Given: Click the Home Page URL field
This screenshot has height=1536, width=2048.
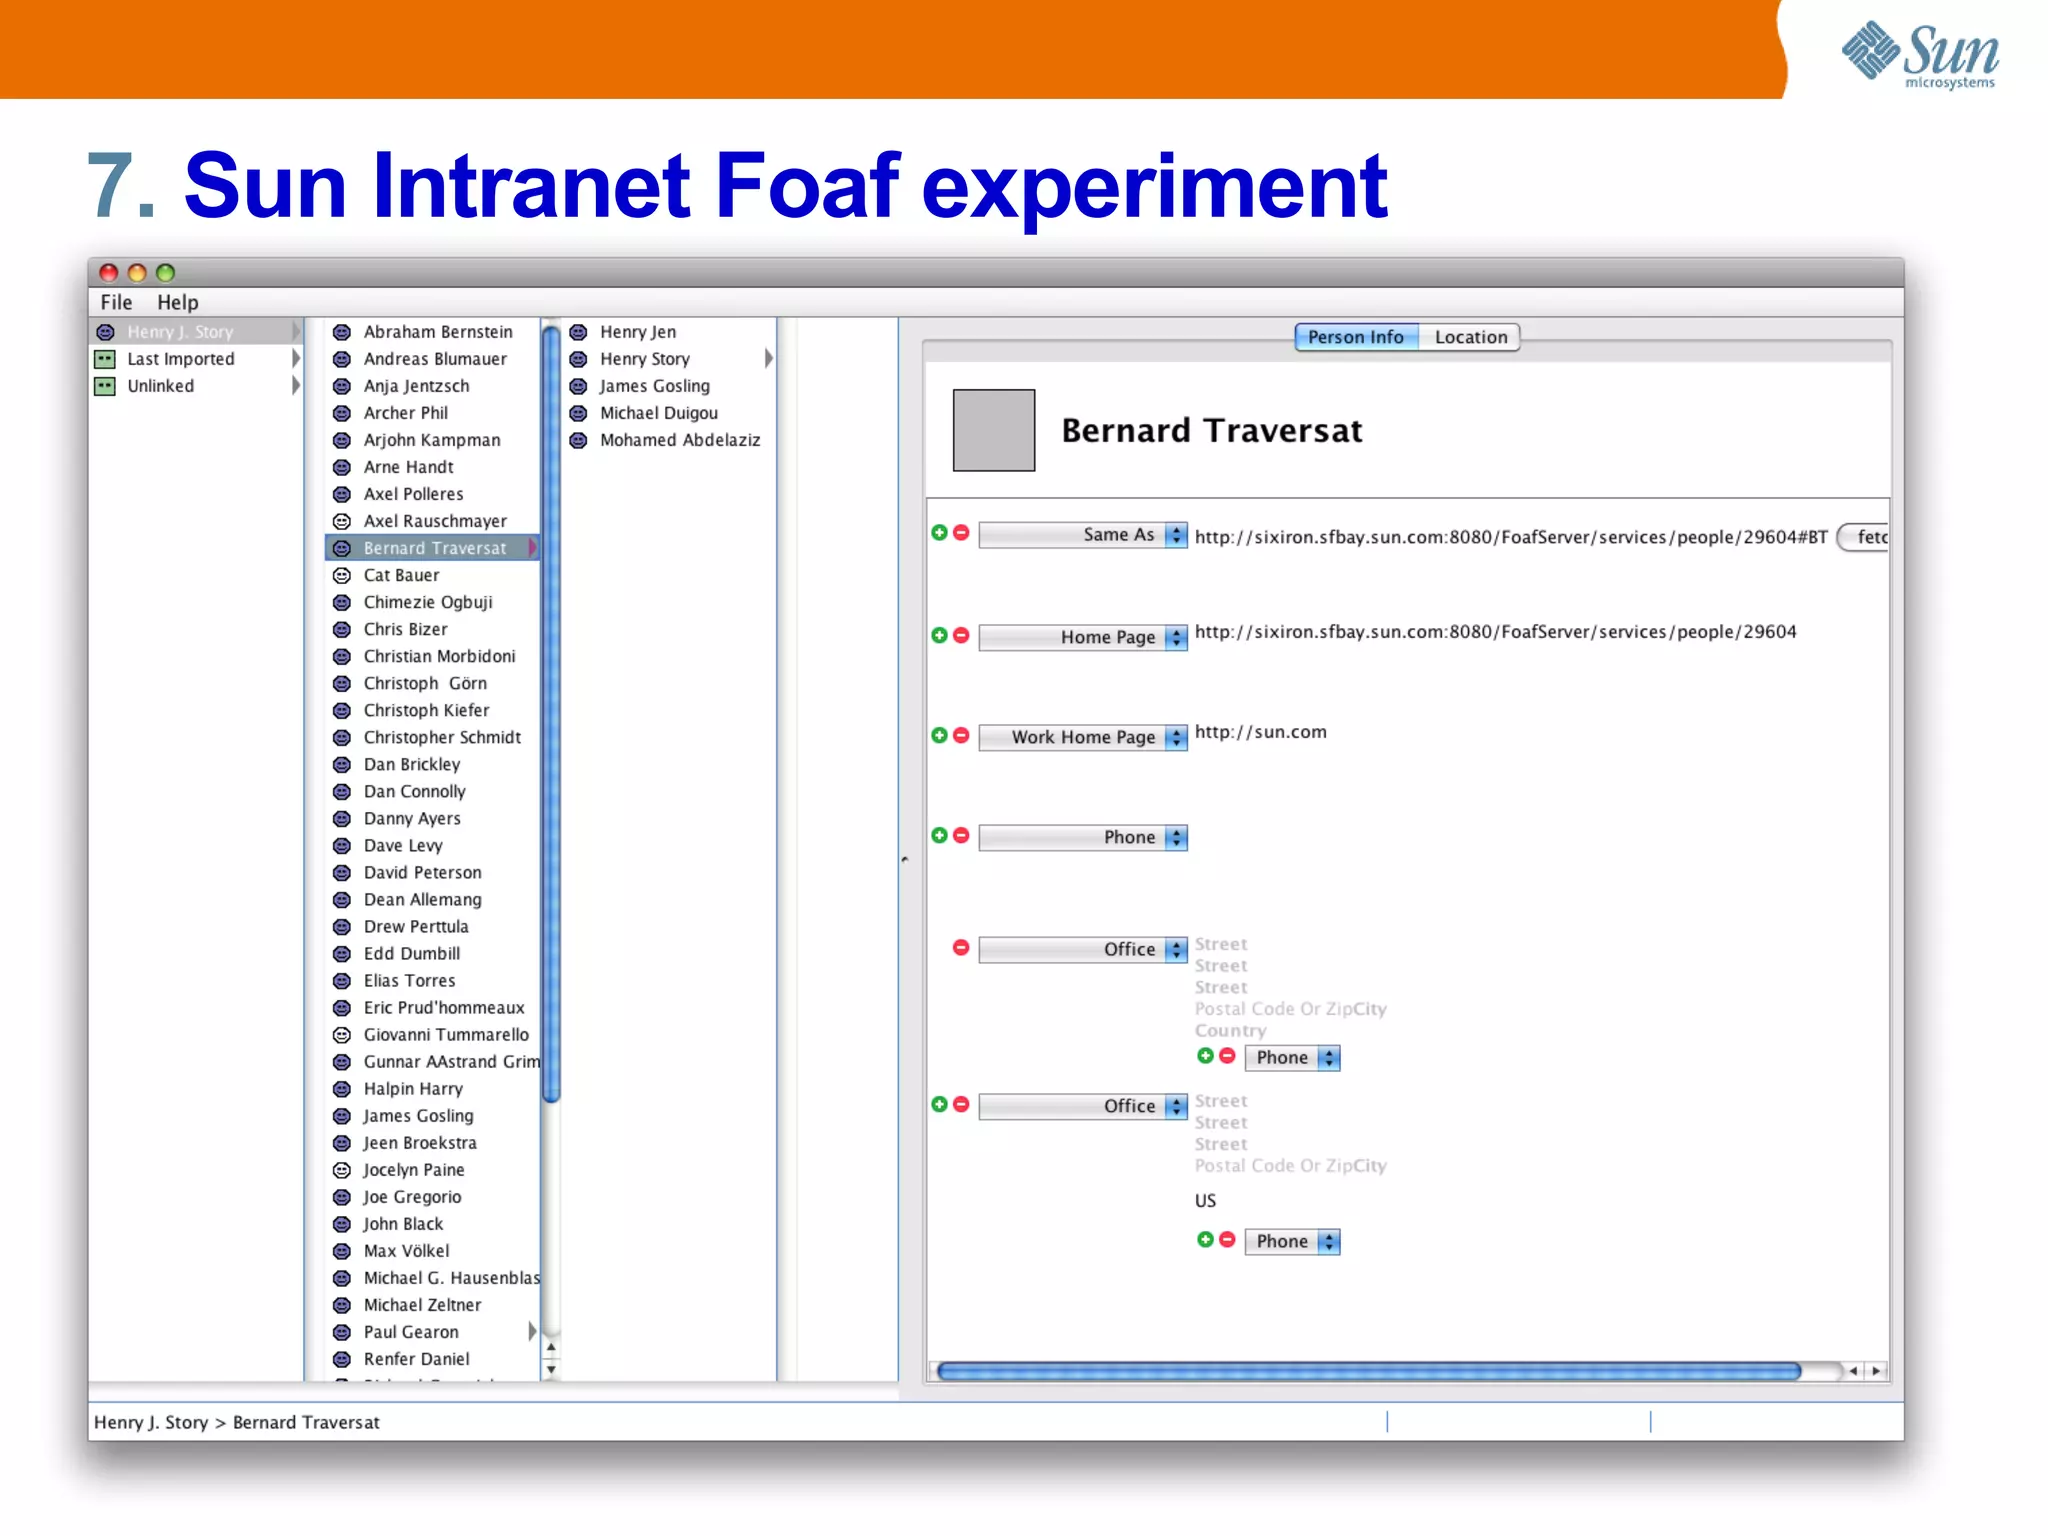Looking at the screenshot, I should tap(1494, 632).
